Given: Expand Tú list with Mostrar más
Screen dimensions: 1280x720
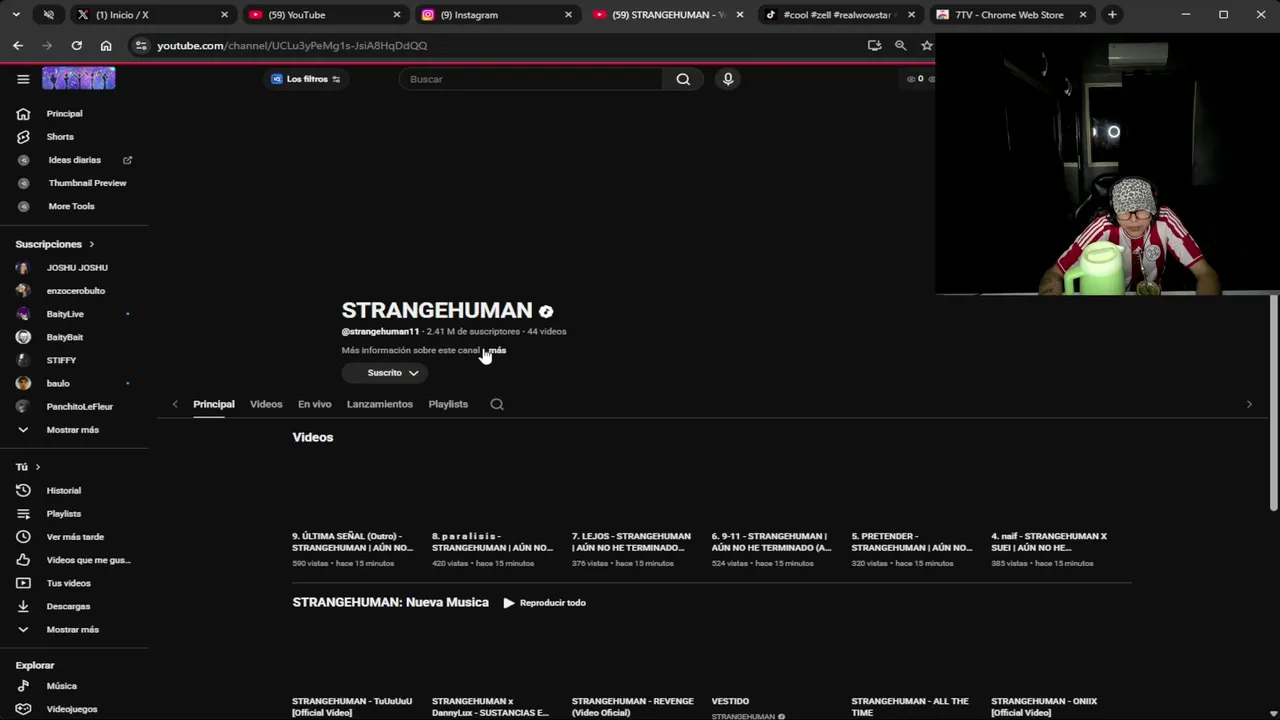Looking at the screenshot, I should (74, 630).
